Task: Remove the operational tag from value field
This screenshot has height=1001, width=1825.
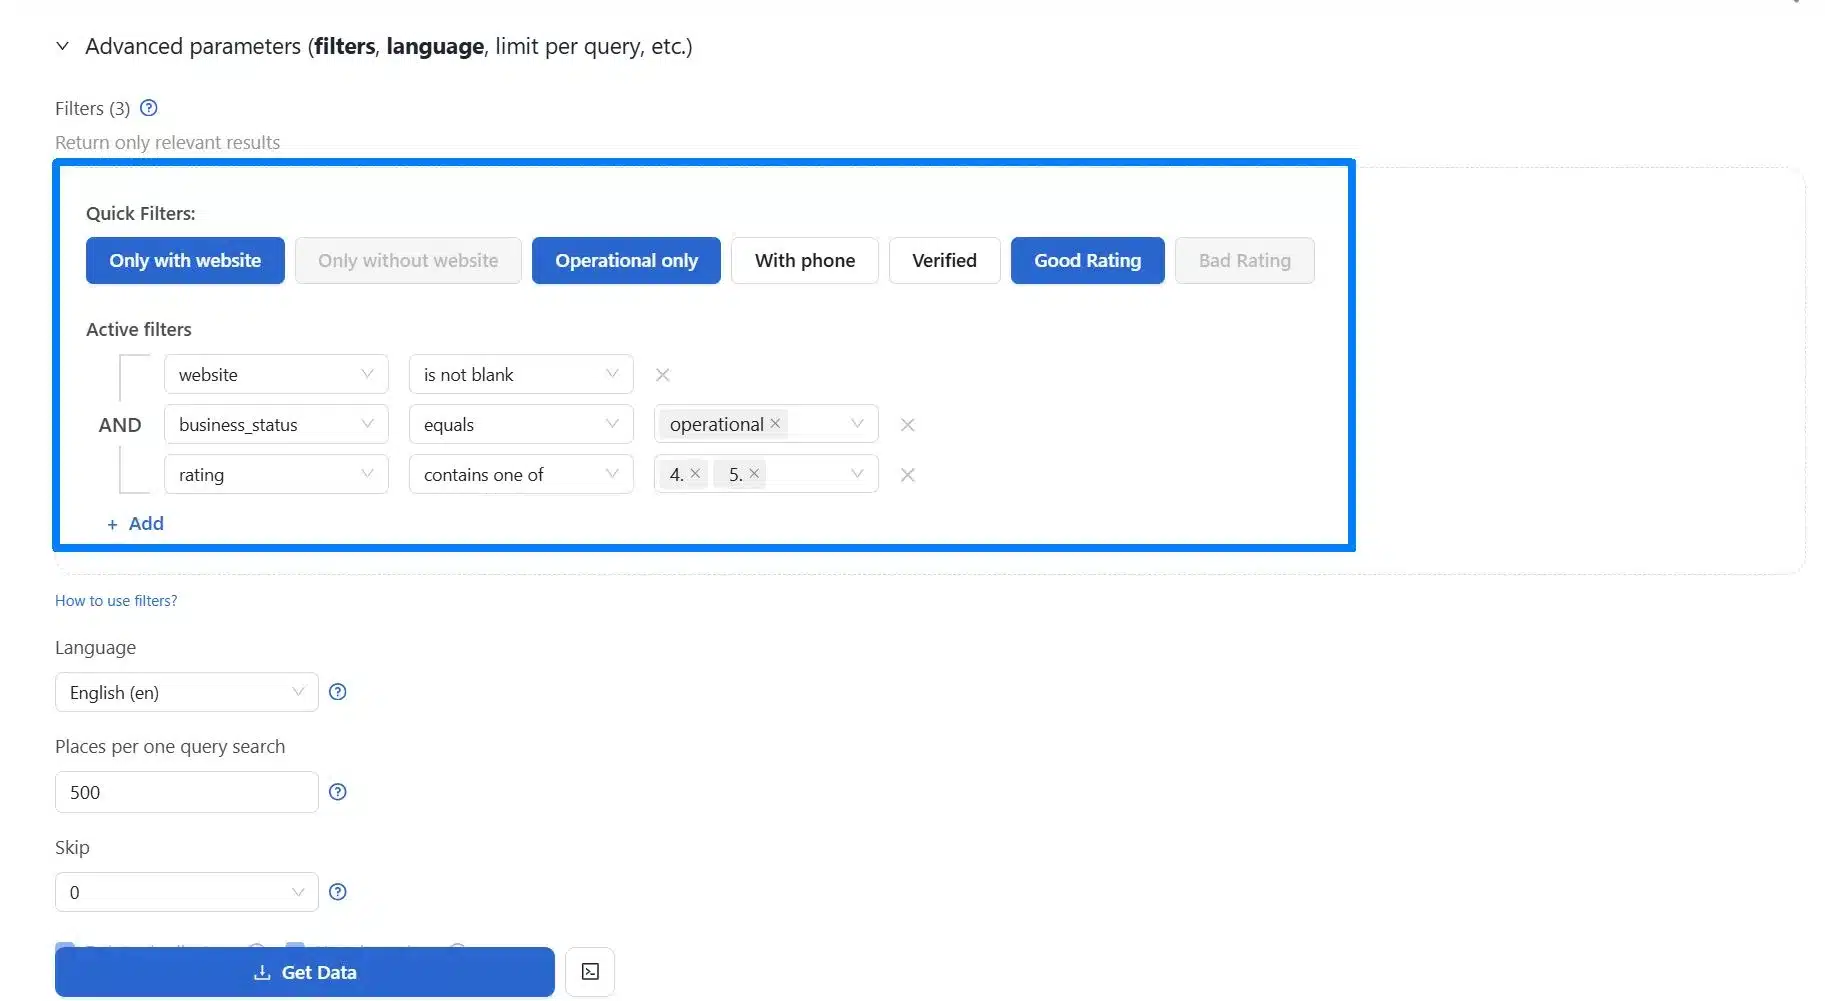Action: [x=775, y=424]
